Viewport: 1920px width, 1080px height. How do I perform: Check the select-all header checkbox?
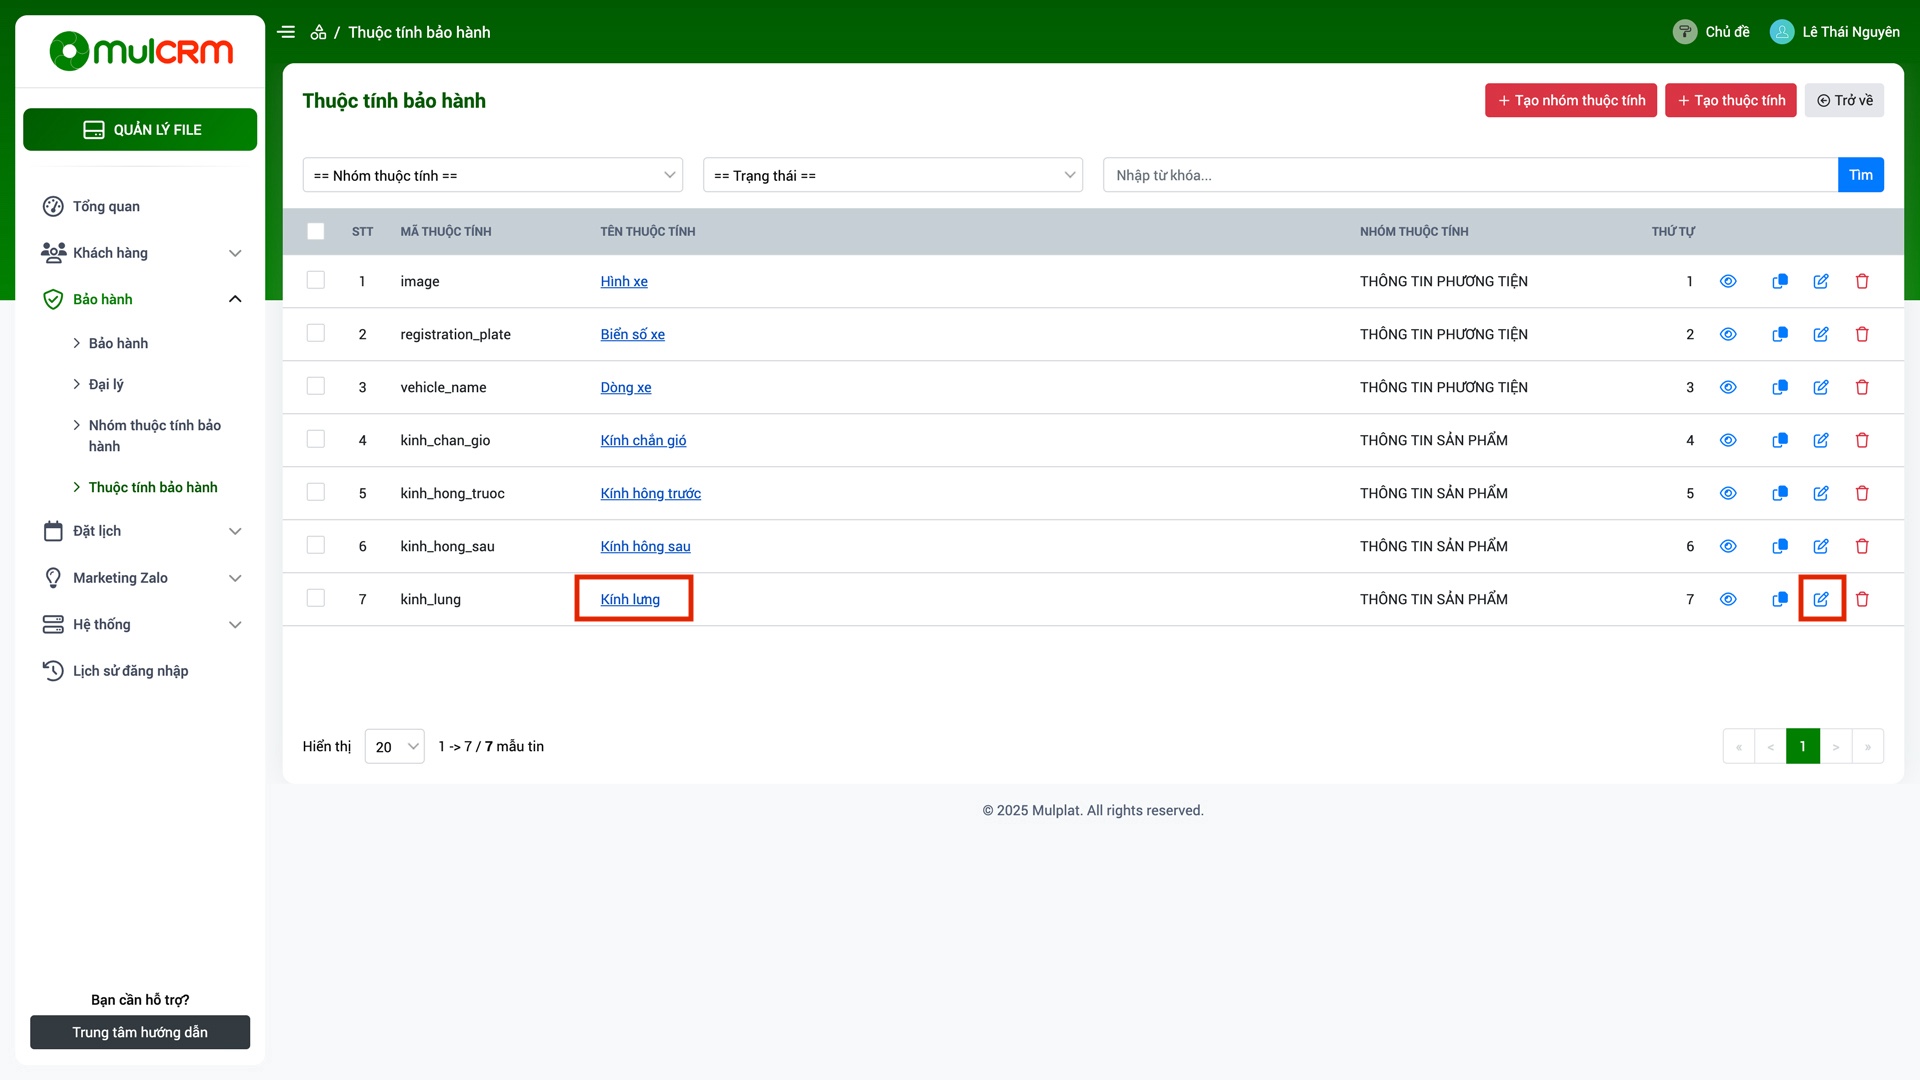coord(316,232)
